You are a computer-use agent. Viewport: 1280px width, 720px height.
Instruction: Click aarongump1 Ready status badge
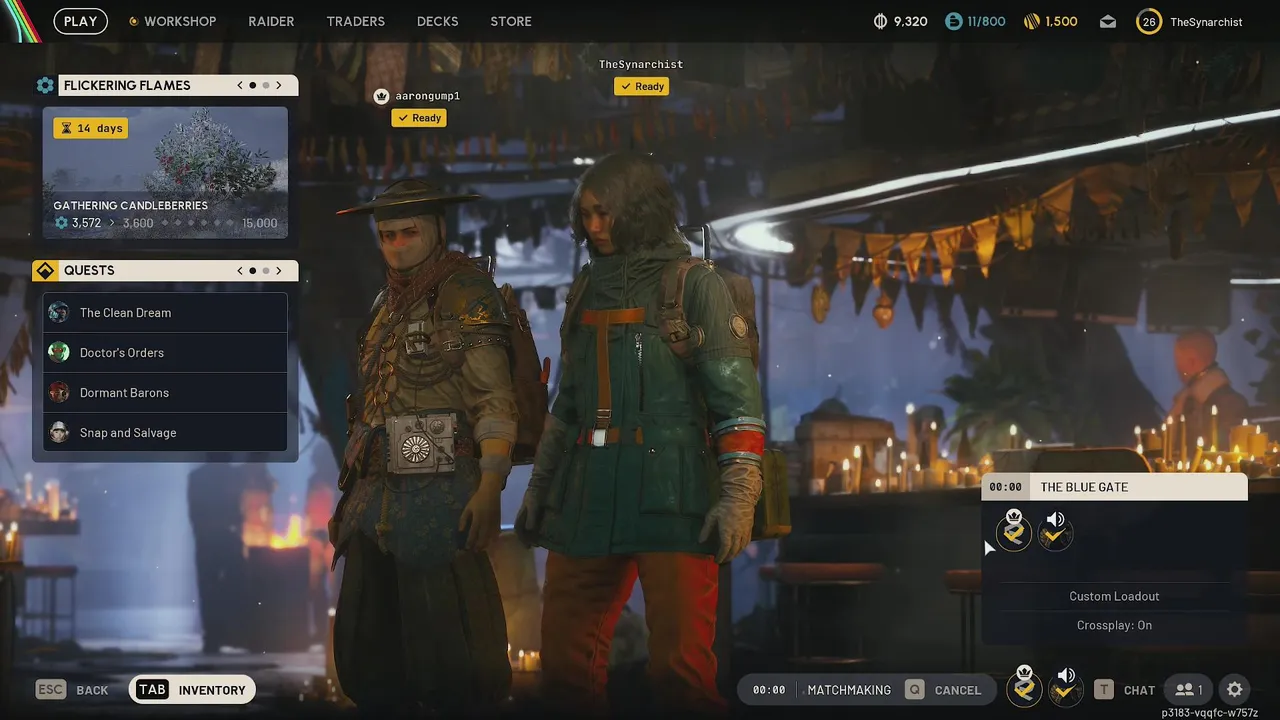click(418, 118)
